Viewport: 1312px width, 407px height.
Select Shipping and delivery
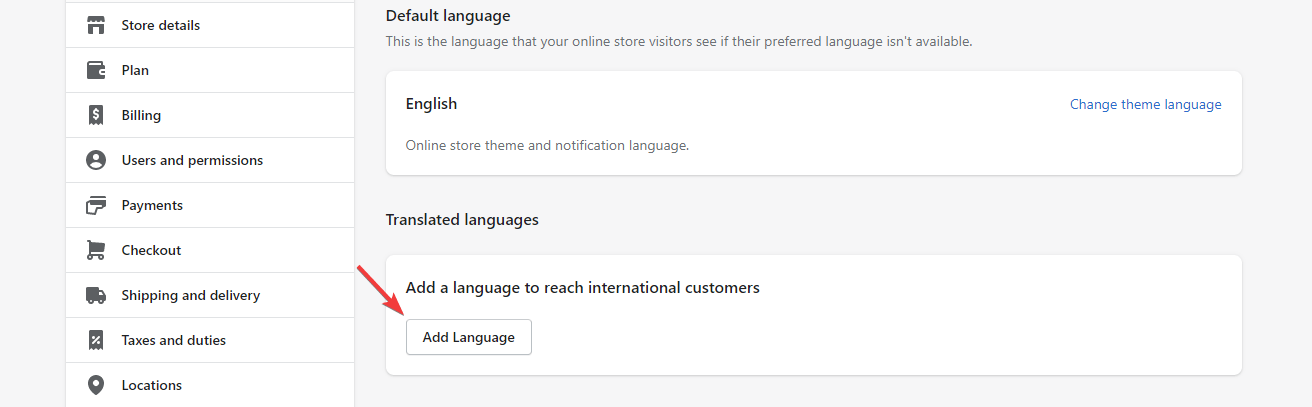(x=210, y=295)
